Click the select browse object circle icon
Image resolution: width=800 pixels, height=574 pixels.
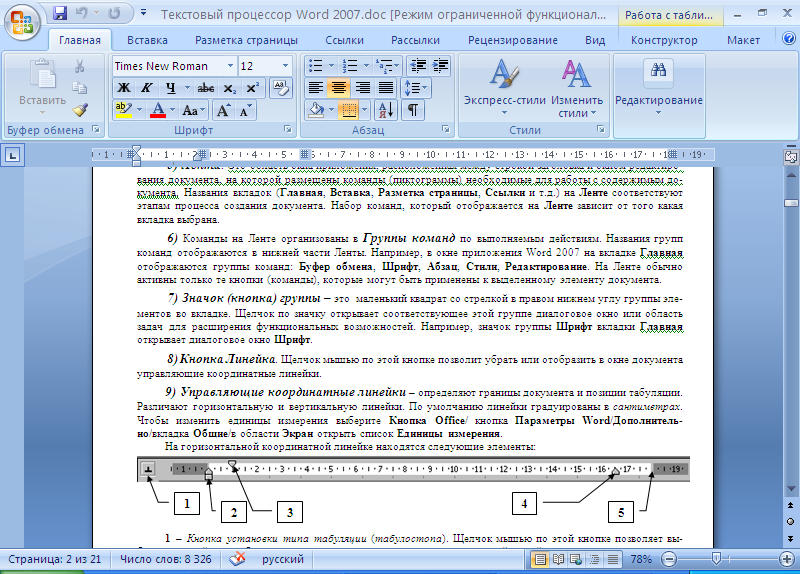point(790,521)
